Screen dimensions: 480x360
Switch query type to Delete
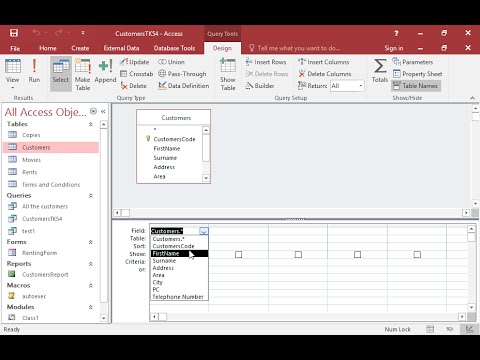tap(133, 86)
